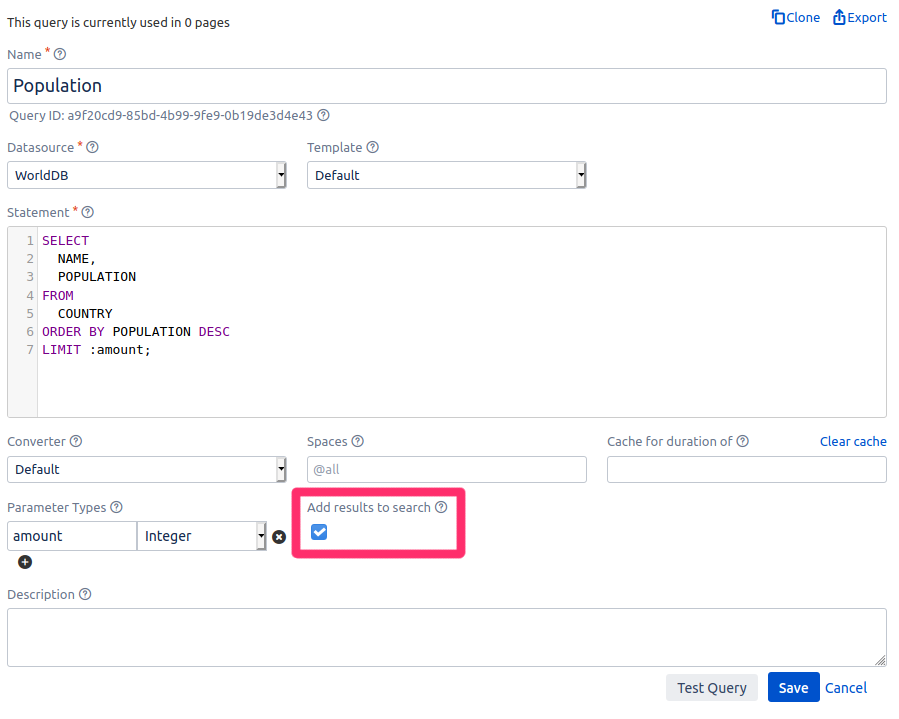899x719 pixels.
Task: Open the Template dropdown
Action: coord(446,175)
